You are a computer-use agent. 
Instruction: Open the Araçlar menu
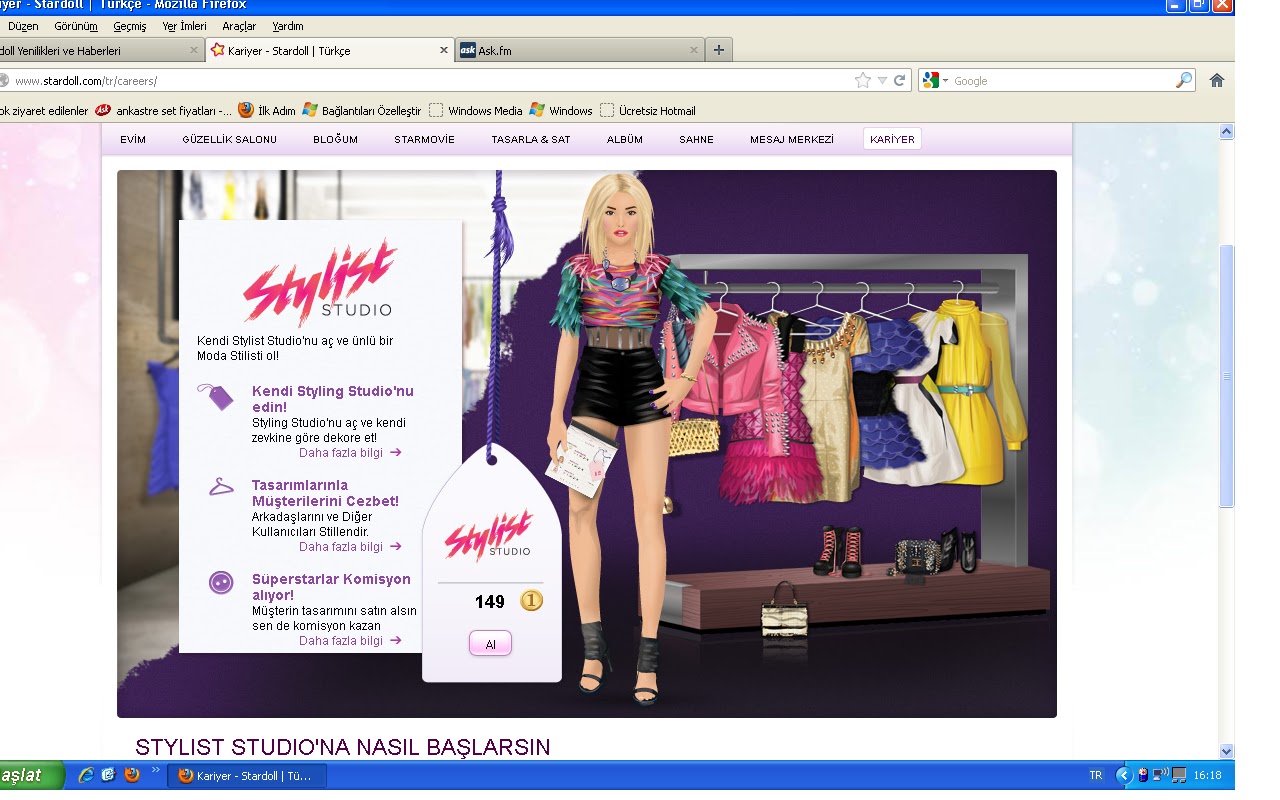pos(239,26)
